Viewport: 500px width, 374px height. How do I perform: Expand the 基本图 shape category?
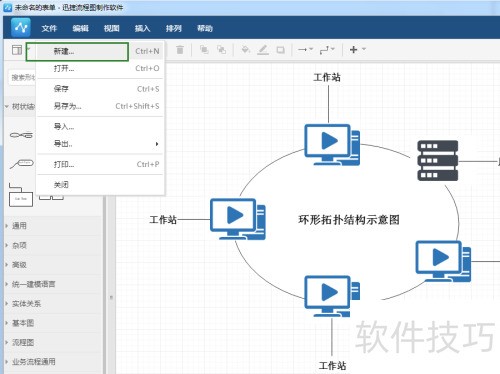click(53, 323)
